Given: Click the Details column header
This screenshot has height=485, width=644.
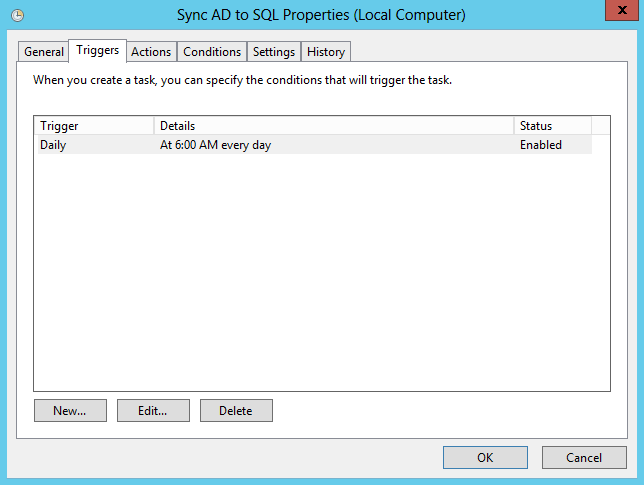Looking at the screenshot, I should pyautogui.click(x=334, y=126).
